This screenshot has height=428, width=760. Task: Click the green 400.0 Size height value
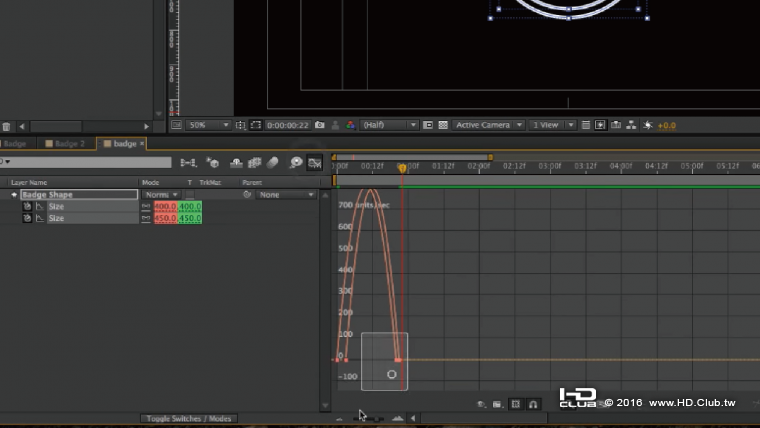point(190,206)
